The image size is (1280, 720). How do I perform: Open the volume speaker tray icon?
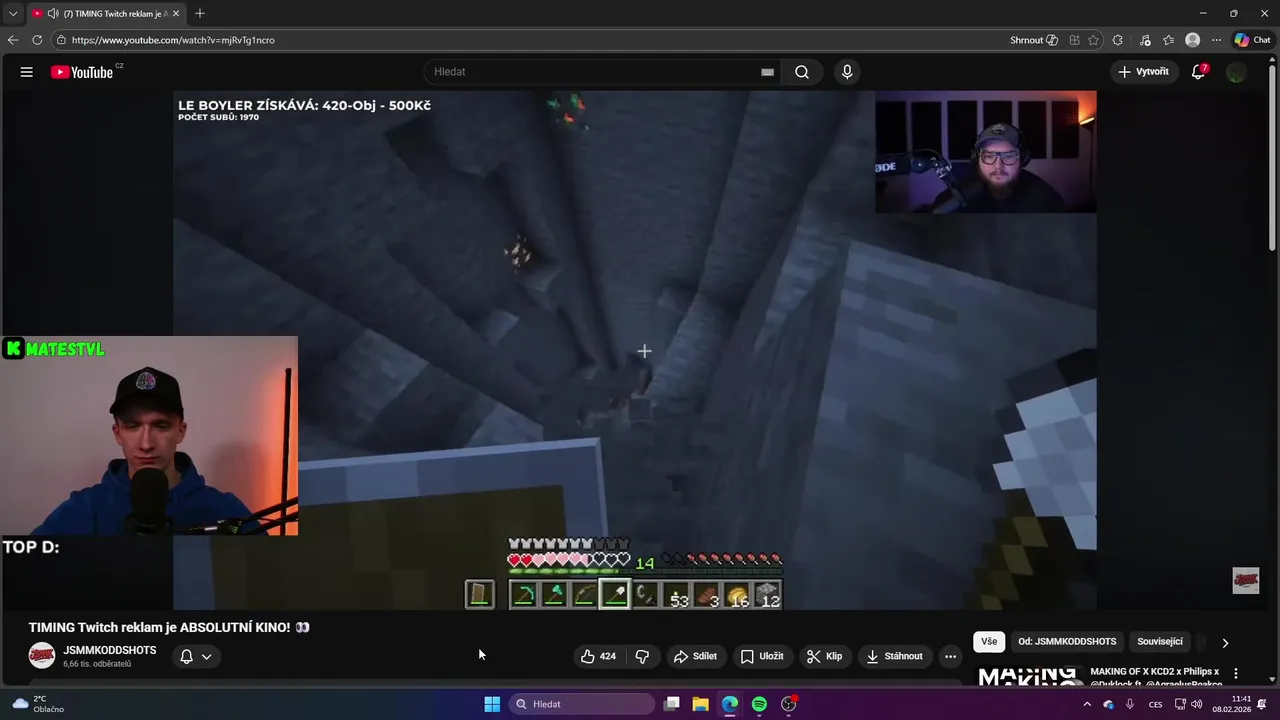tap(1197, 704)
